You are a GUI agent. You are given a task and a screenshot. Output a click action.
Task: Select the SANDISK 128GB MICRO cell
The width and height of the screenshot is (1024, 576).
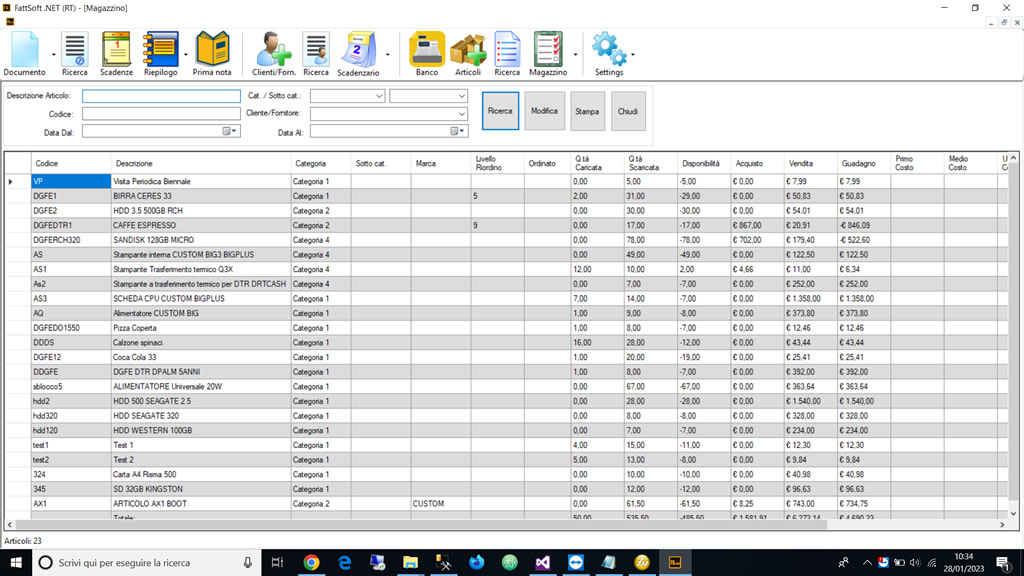[x=200, y=240]
